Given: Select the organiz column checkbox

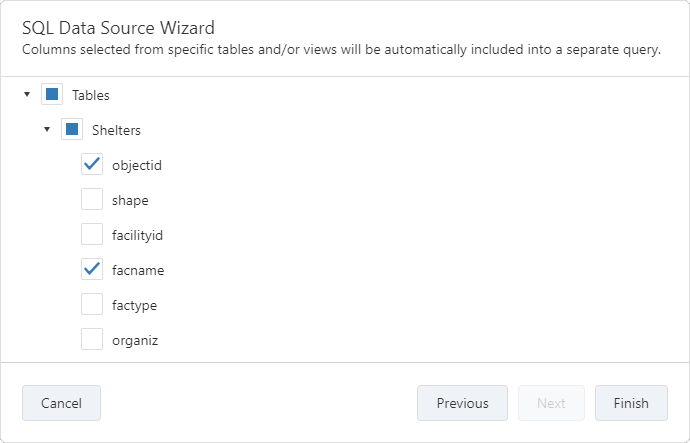Looking at the screenshot, I should [92, 340].
